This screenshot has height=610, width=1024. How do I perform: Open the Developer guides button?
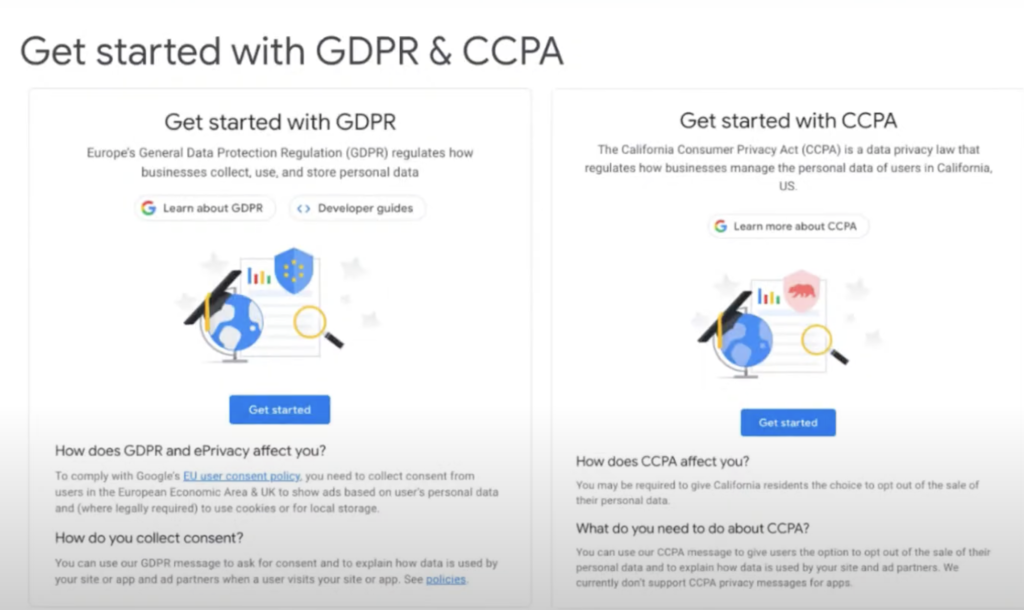[x=358, y=208]
